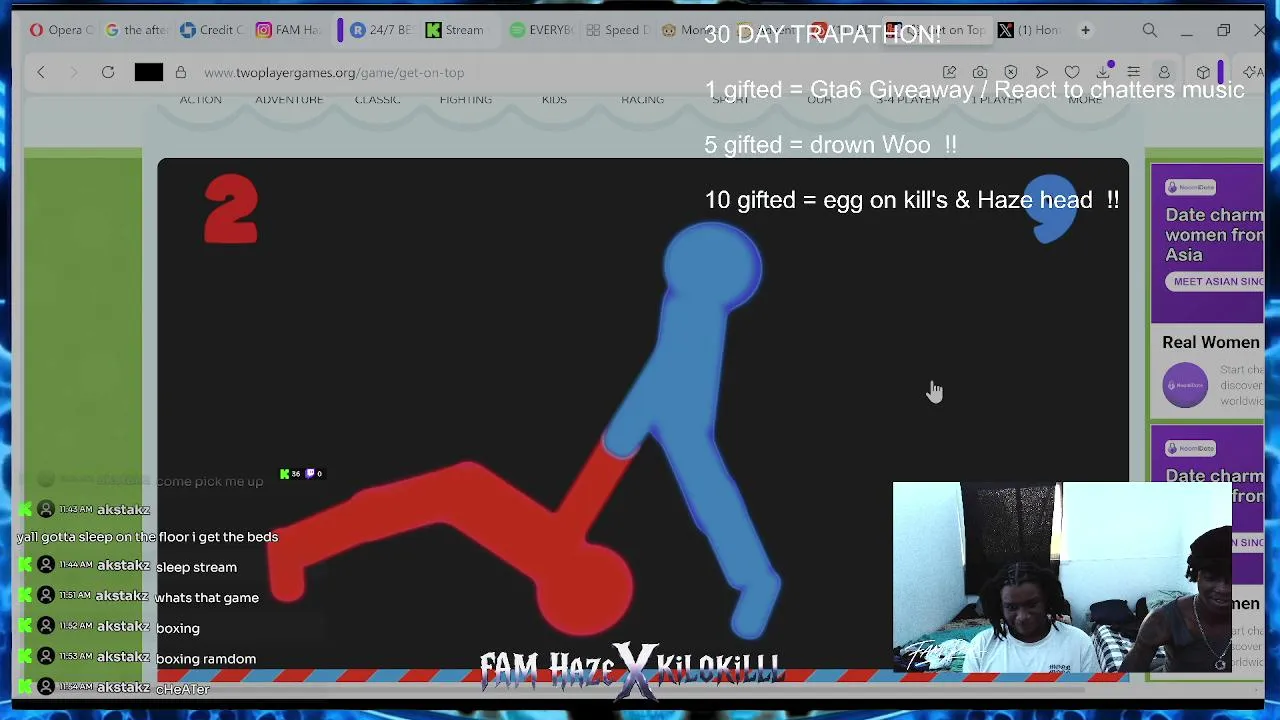Click the tab search magnifier icon
This screenshot has height=720, width=1280.
click(1150, 30)
